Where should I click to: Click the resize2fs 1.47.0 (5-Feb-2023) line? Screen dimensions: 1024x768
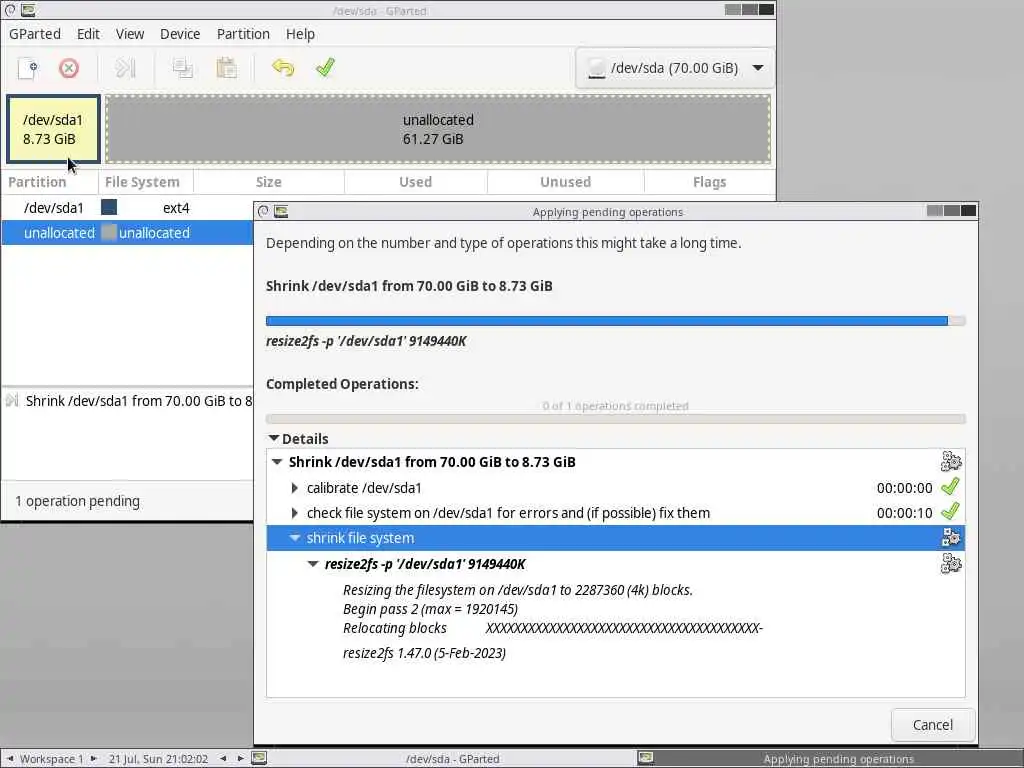coord(424,652)
